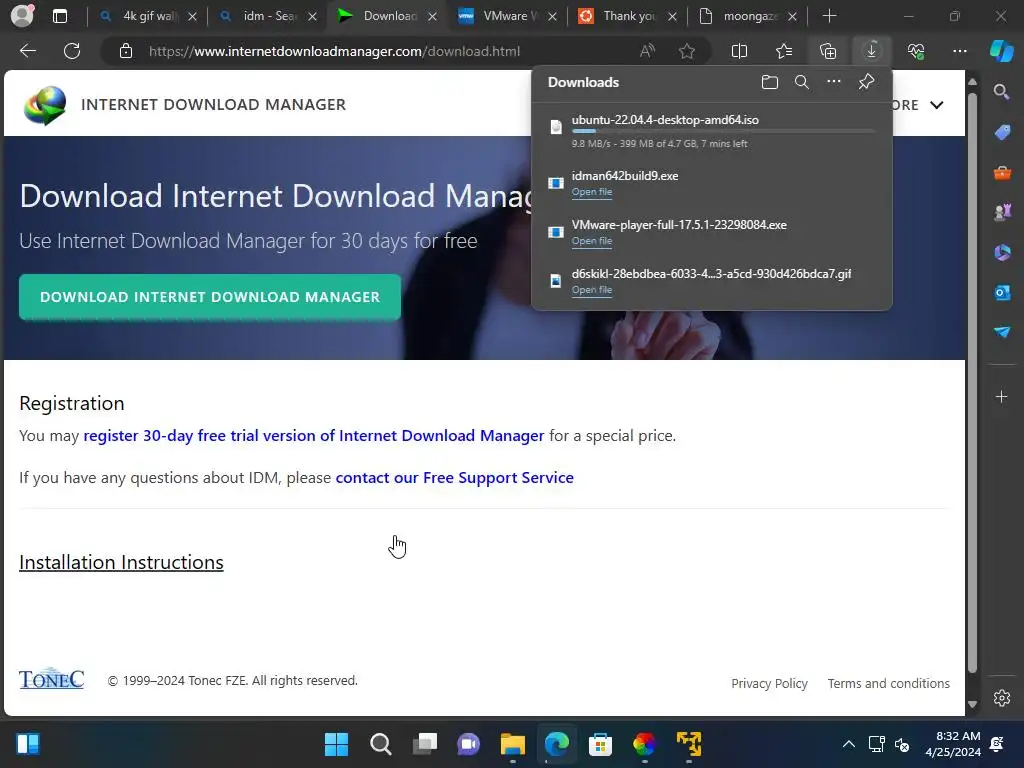Open sidebar Outlook icon
The width and height of the screenshot is (1024, 768).
pyautogui.click(x=1002, y=293)
